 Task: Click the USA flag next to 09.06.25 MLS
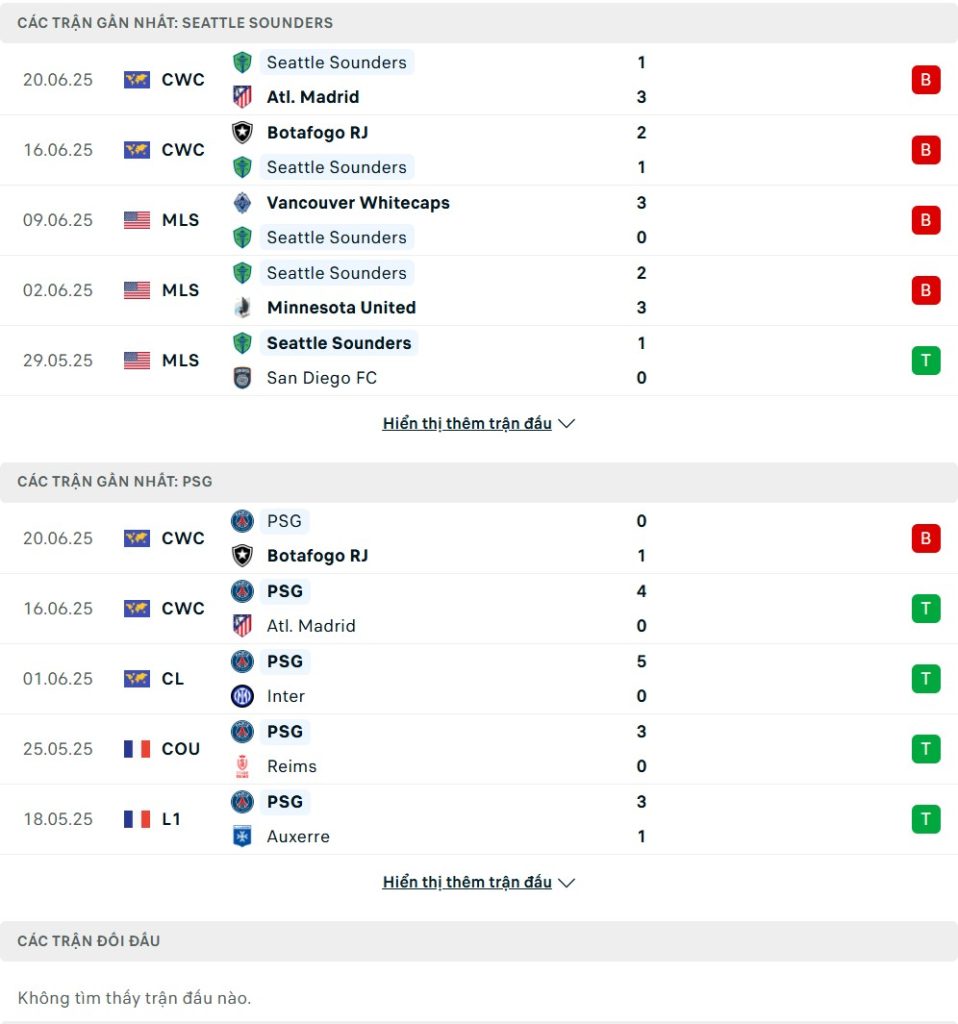point(137,220)
